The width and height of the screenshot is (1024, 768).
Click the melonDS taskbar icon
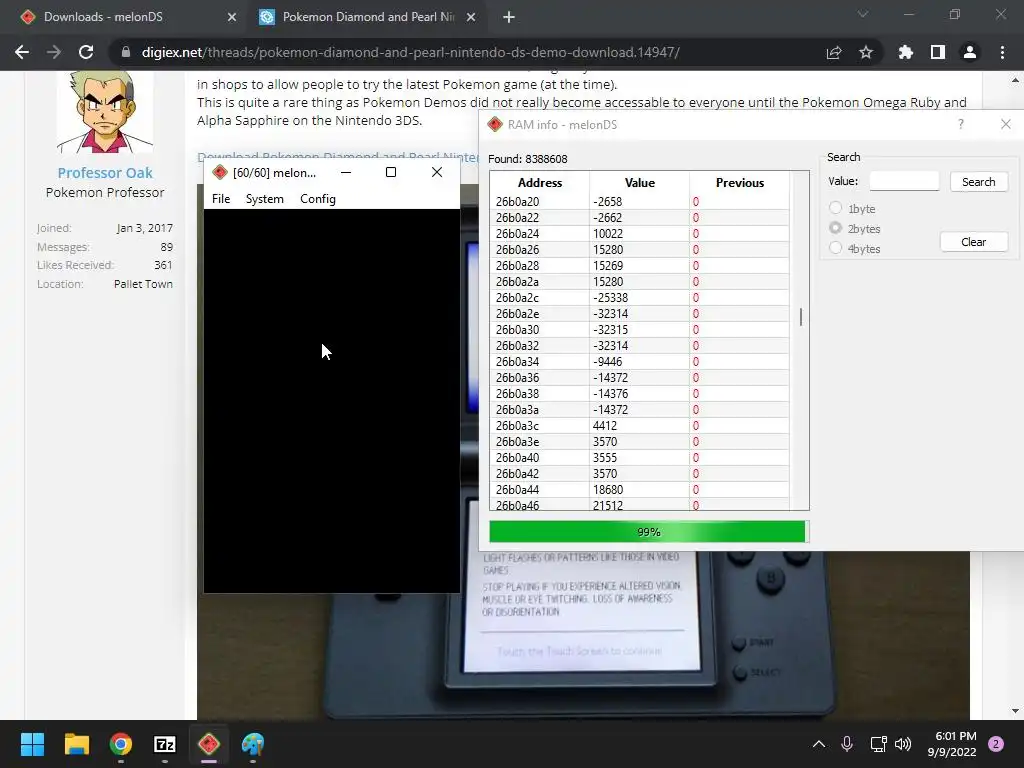point(209,744)
